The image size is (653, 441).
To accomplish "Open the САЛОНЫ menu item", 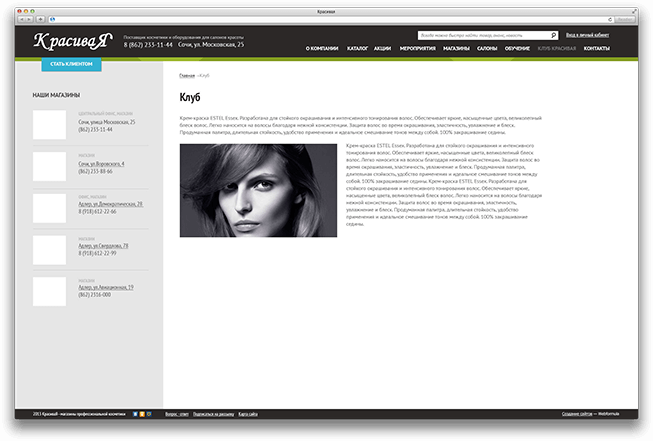I will [x=487, y=49].
